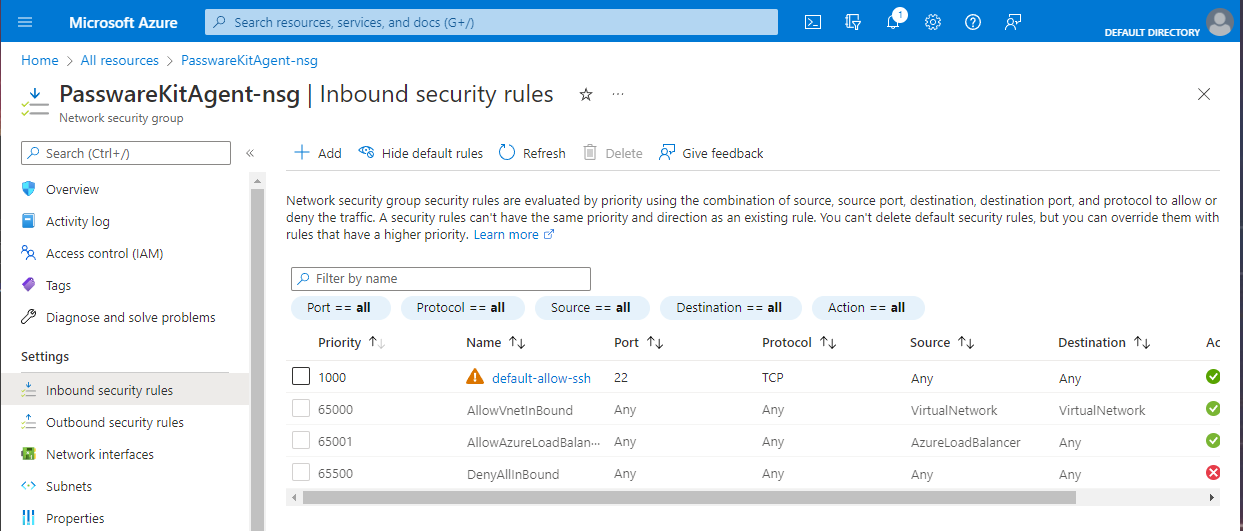Click the top bar feedback icon
The width and height of the screenshot is (1243, 531).
[x=1013, y=22]
